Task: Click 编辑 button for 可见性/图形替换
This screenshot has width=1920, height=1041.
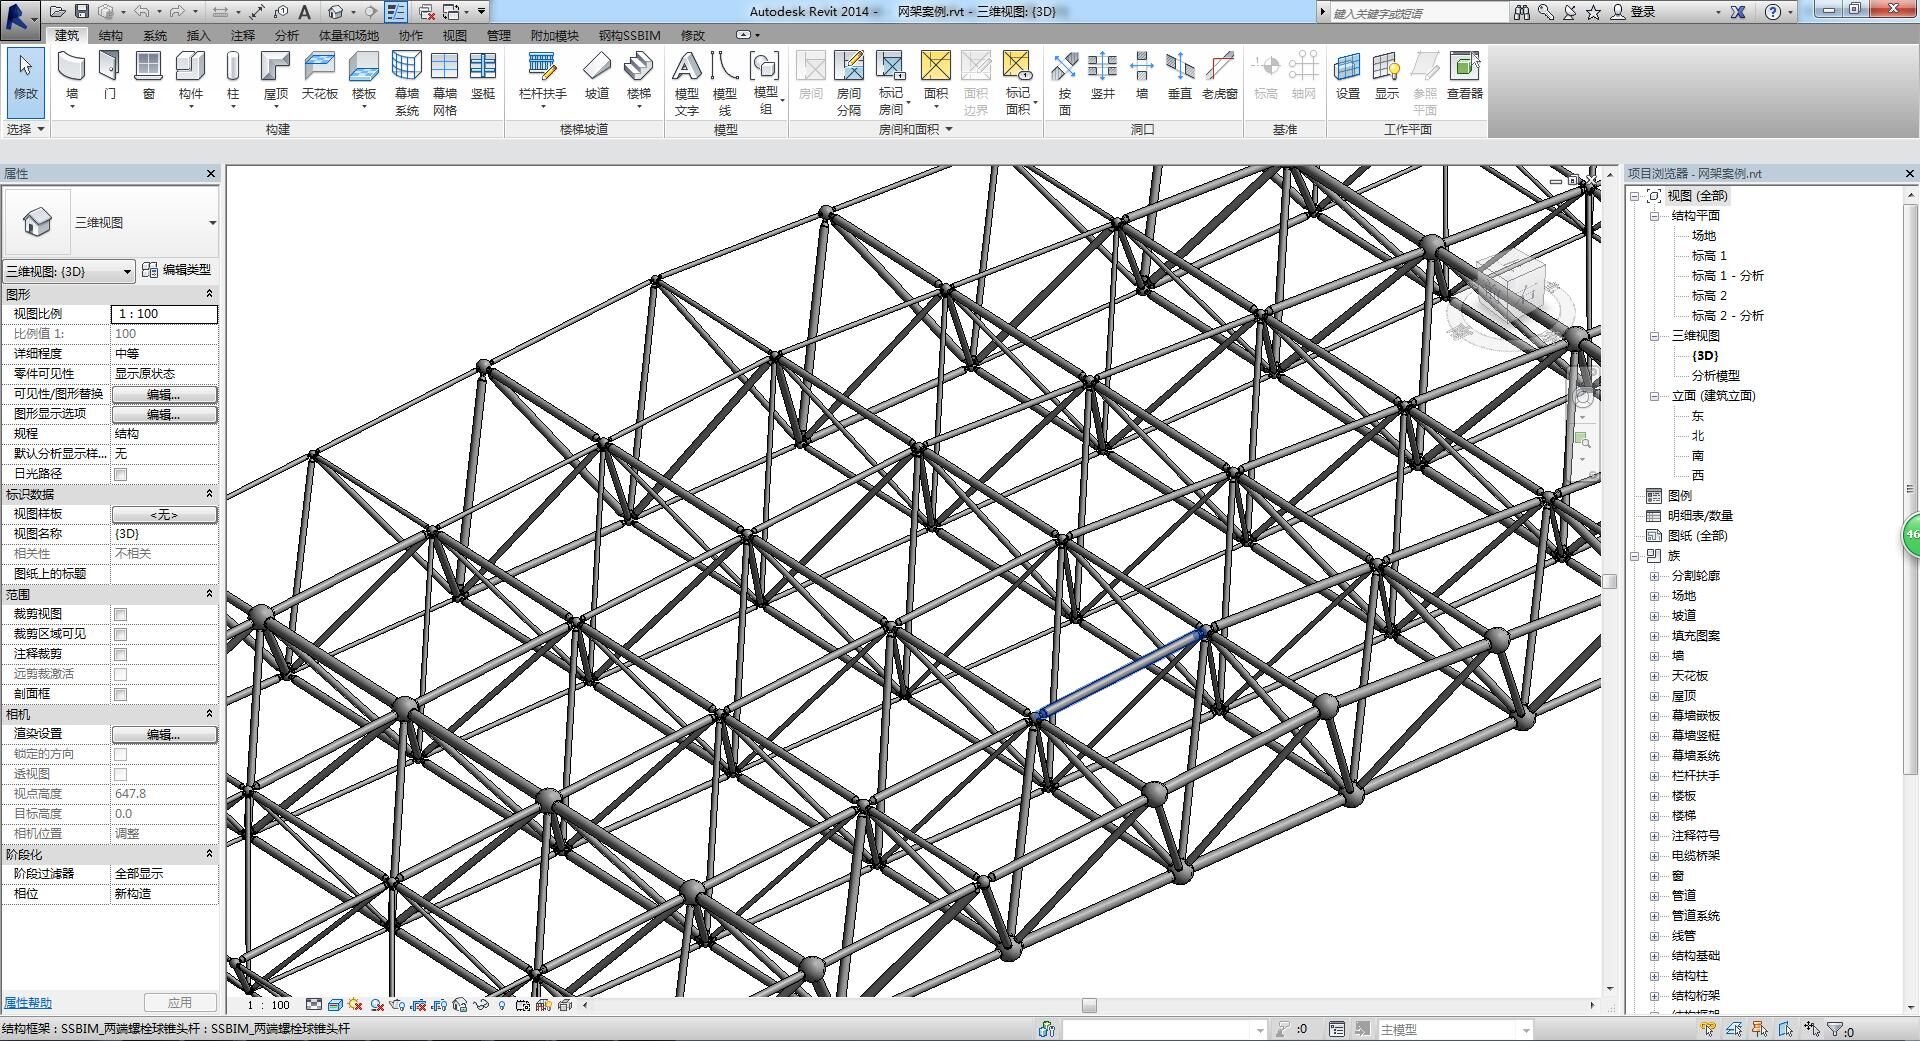Action: 164,394
